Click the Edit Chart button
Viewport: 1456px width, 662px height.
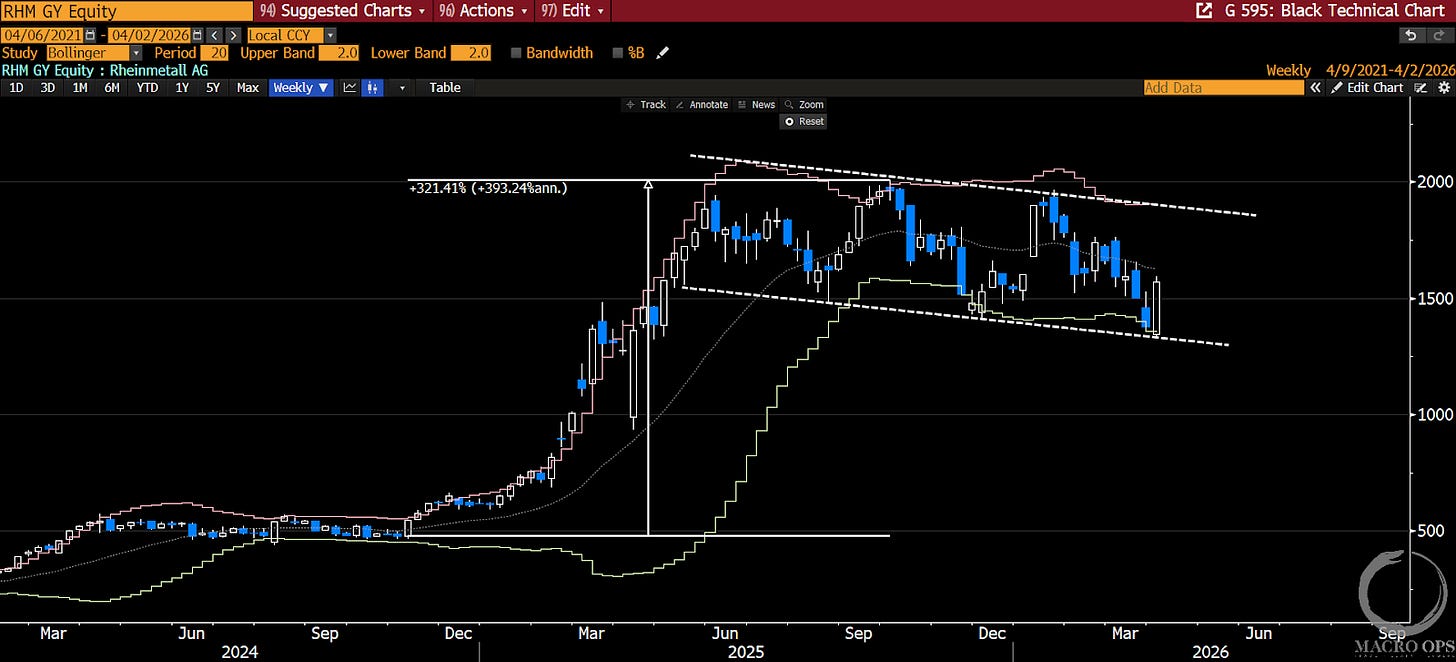point(1366,87)
